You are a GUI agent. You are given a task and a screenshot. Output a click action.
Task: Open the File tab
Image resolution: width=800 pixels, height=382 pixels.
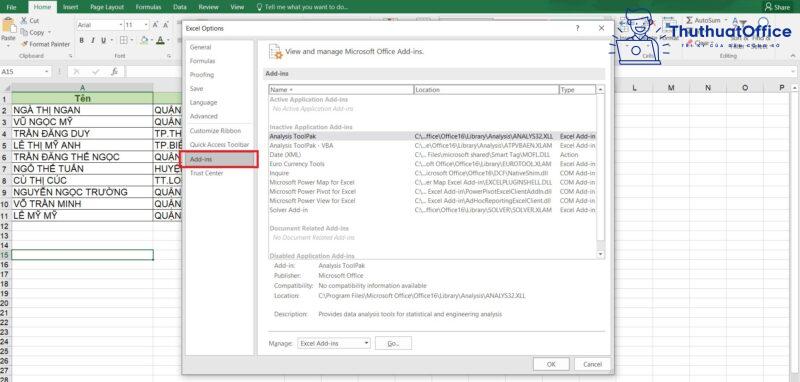point(11,7)
